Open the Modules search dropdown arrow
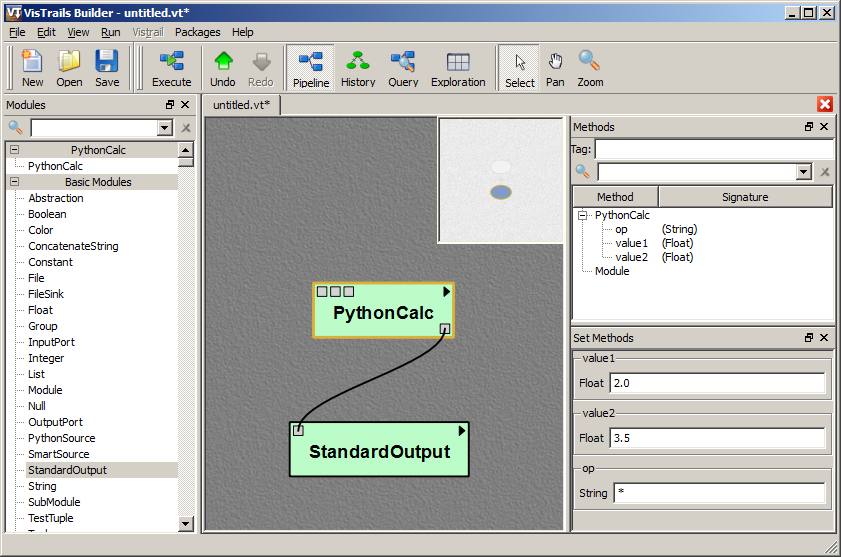This screenshot has width=841, height=557. [x=165, y=128]
